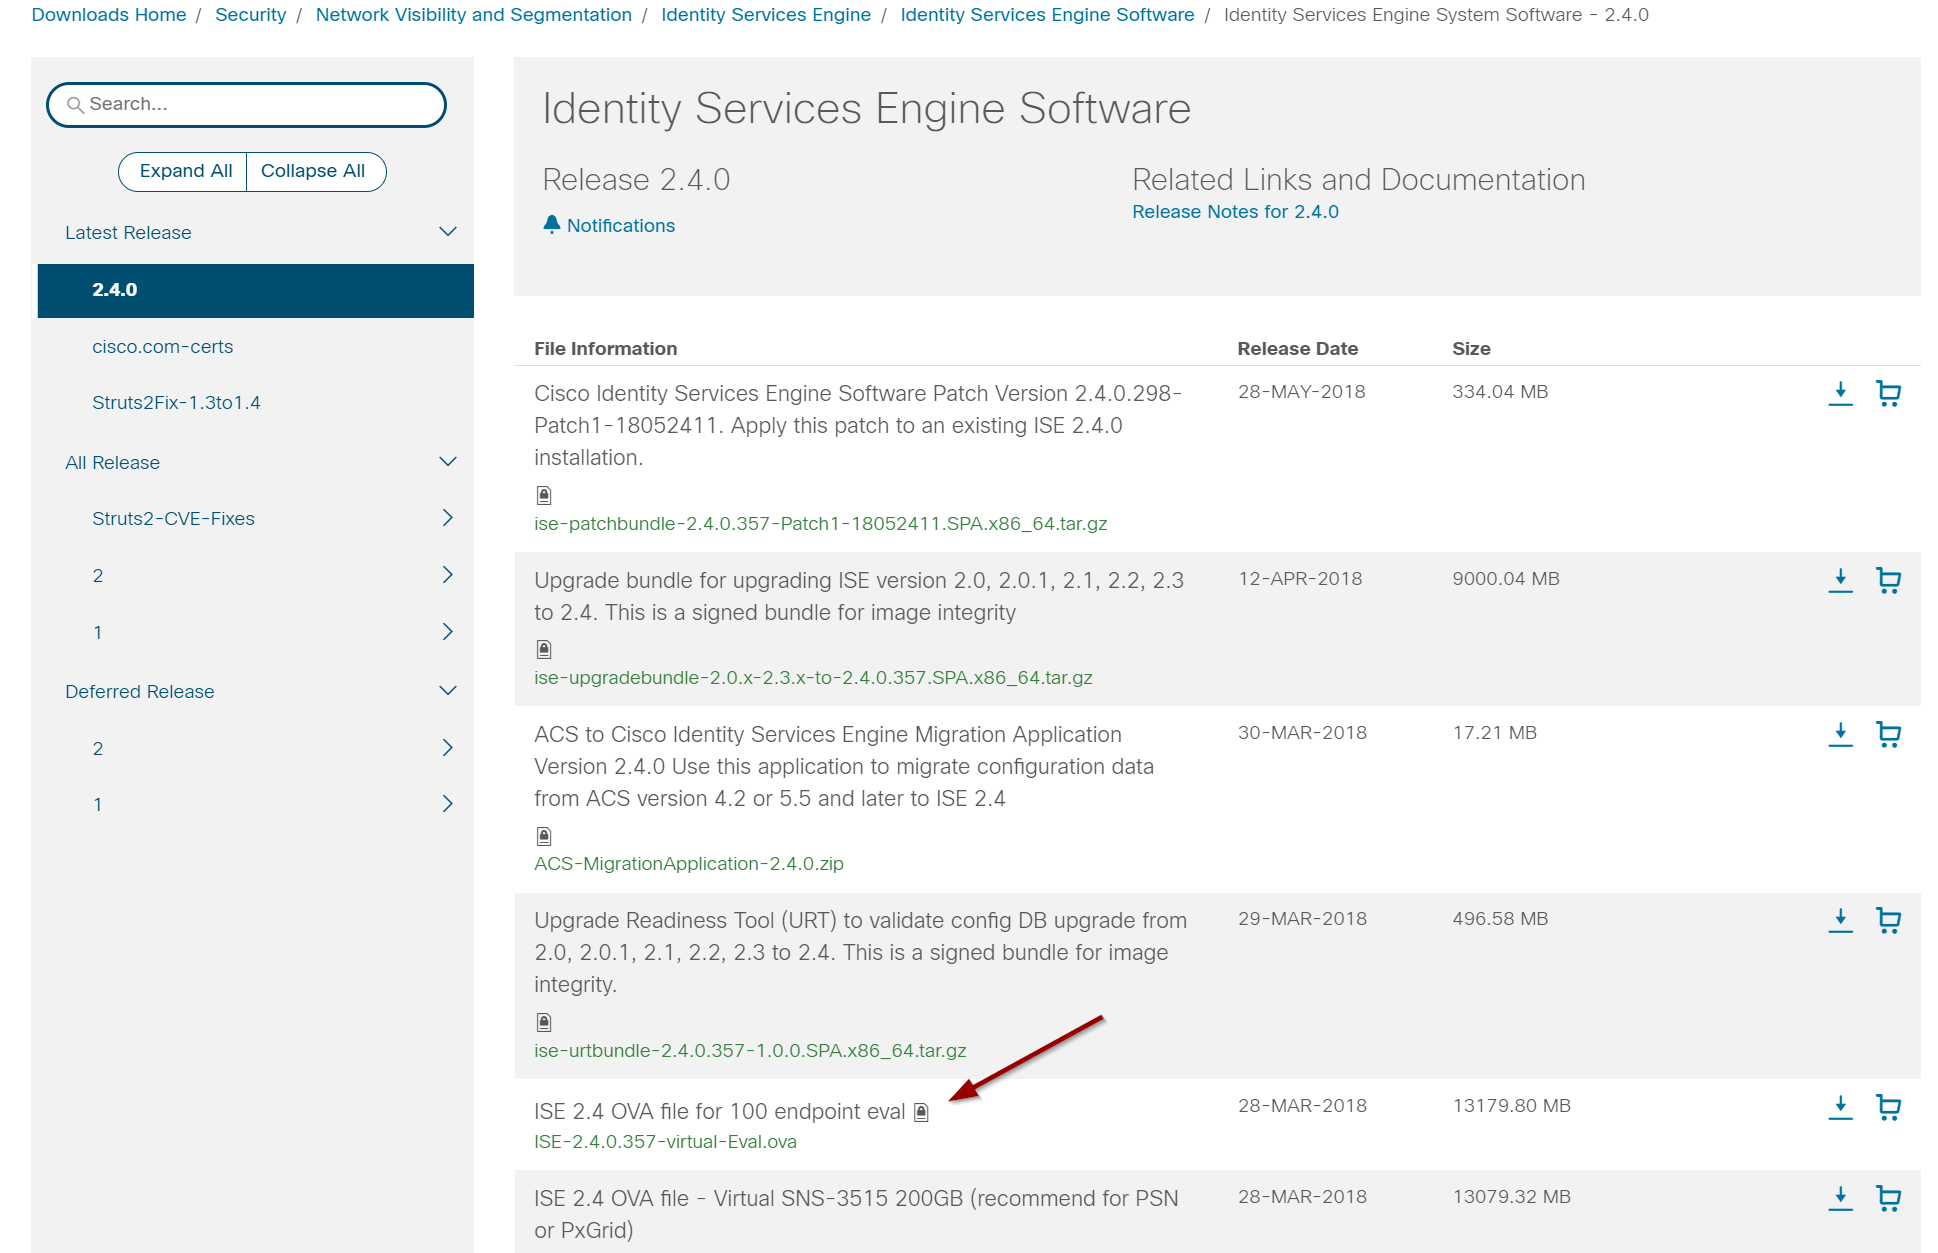Click size 496.58 MB
Viewport: 1938px width, 1253px height.
coord(1500,919)
